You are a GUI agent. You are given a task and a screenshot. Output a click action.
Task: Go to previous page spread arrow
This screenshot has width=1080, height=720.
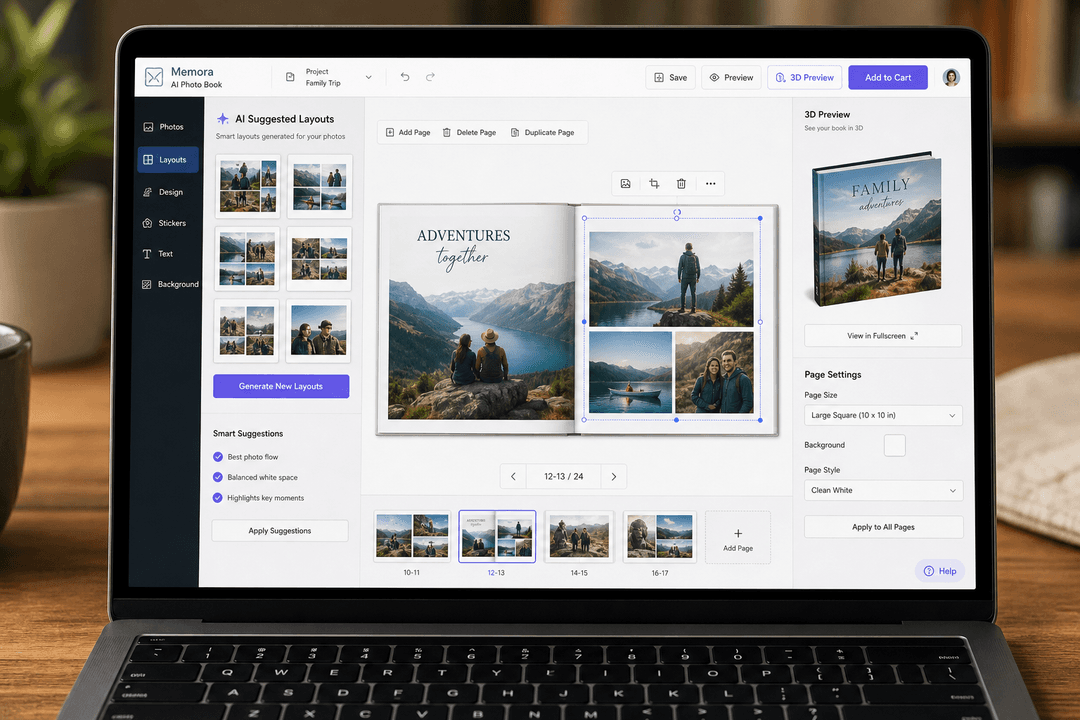click(513, 476)
